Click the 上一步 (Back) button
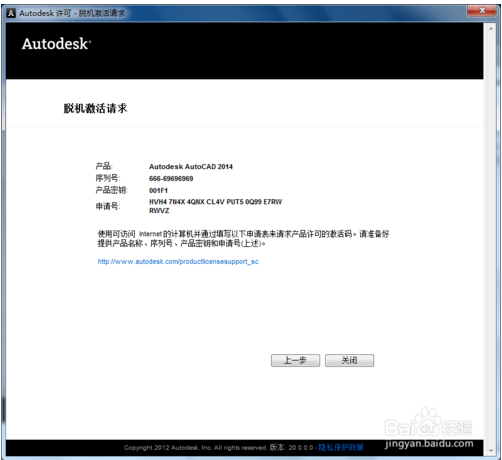 (295, 360)
